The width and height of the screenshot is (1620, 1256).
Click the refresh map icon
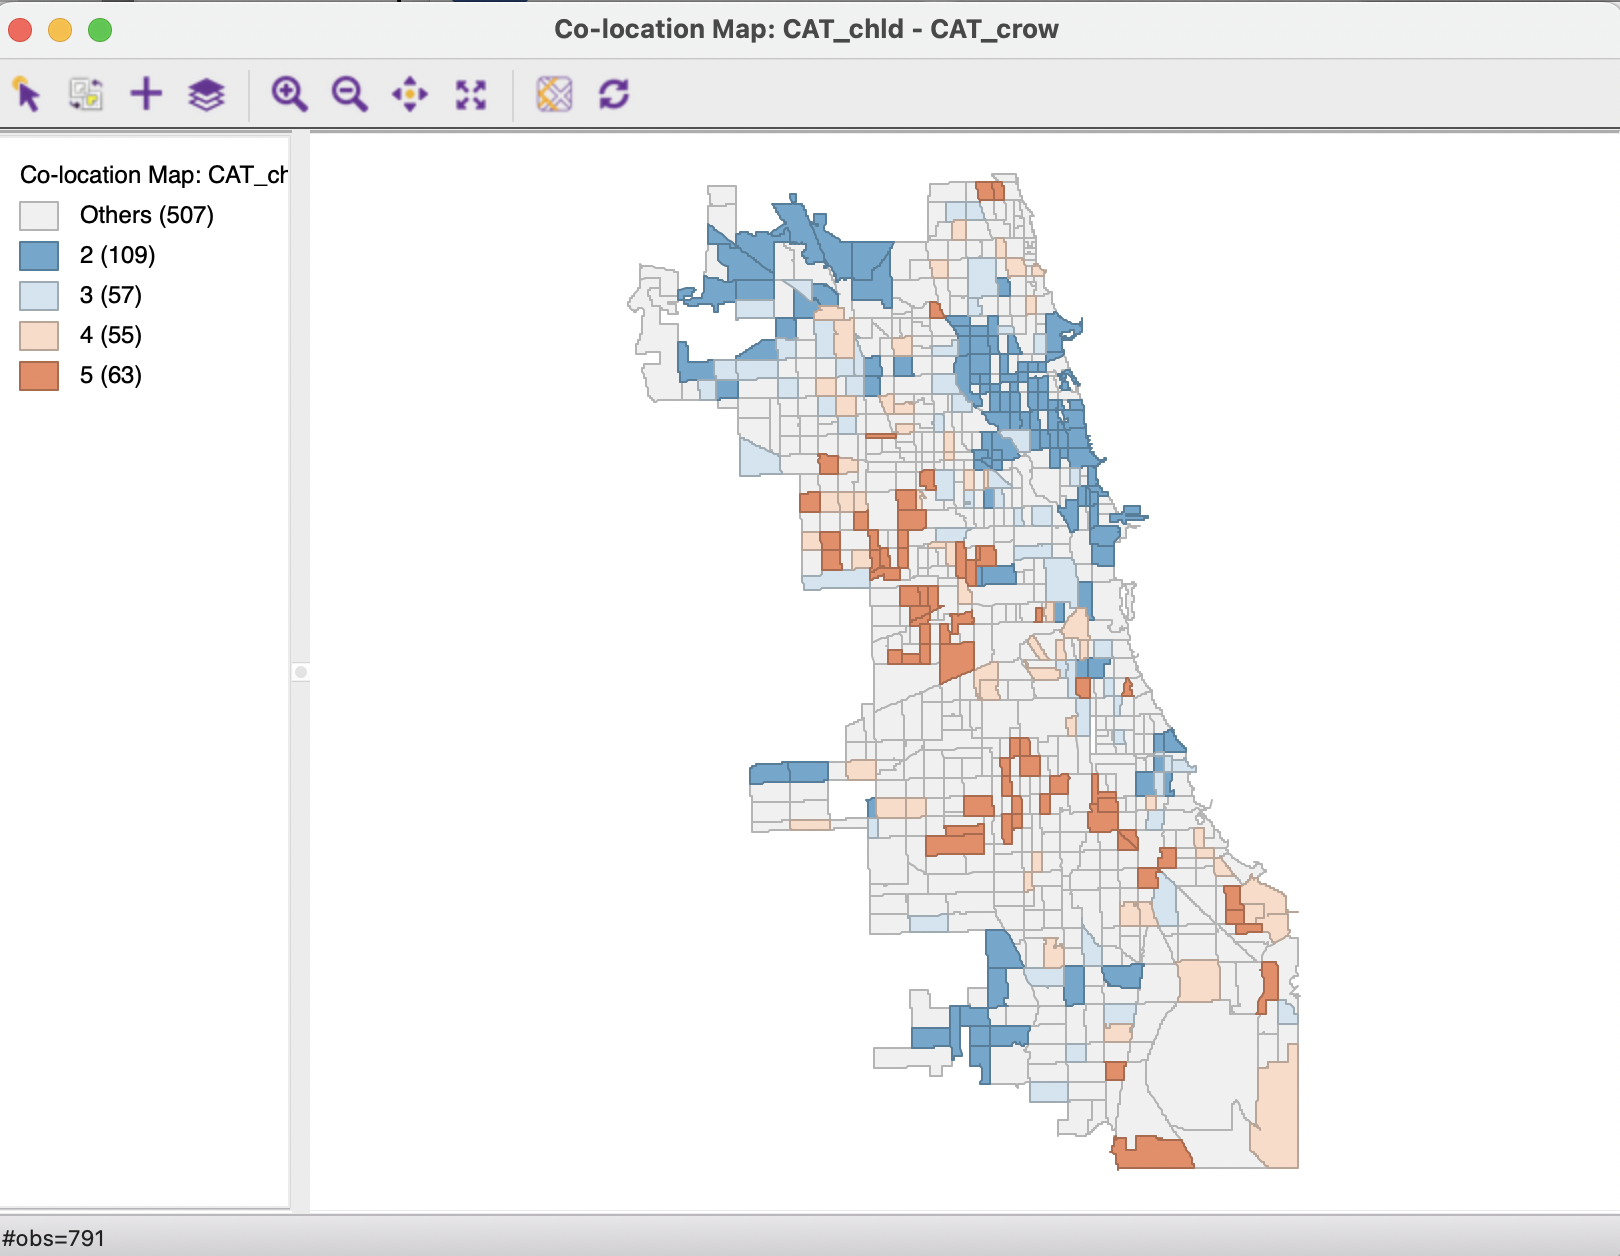pos(614,94)
